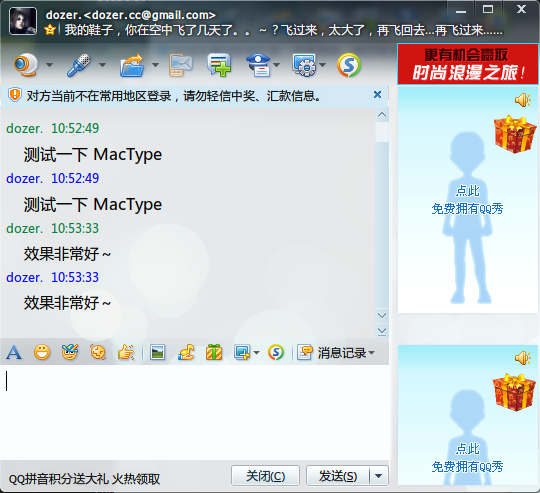Open video call options dropdown arrow

(50, 64)
